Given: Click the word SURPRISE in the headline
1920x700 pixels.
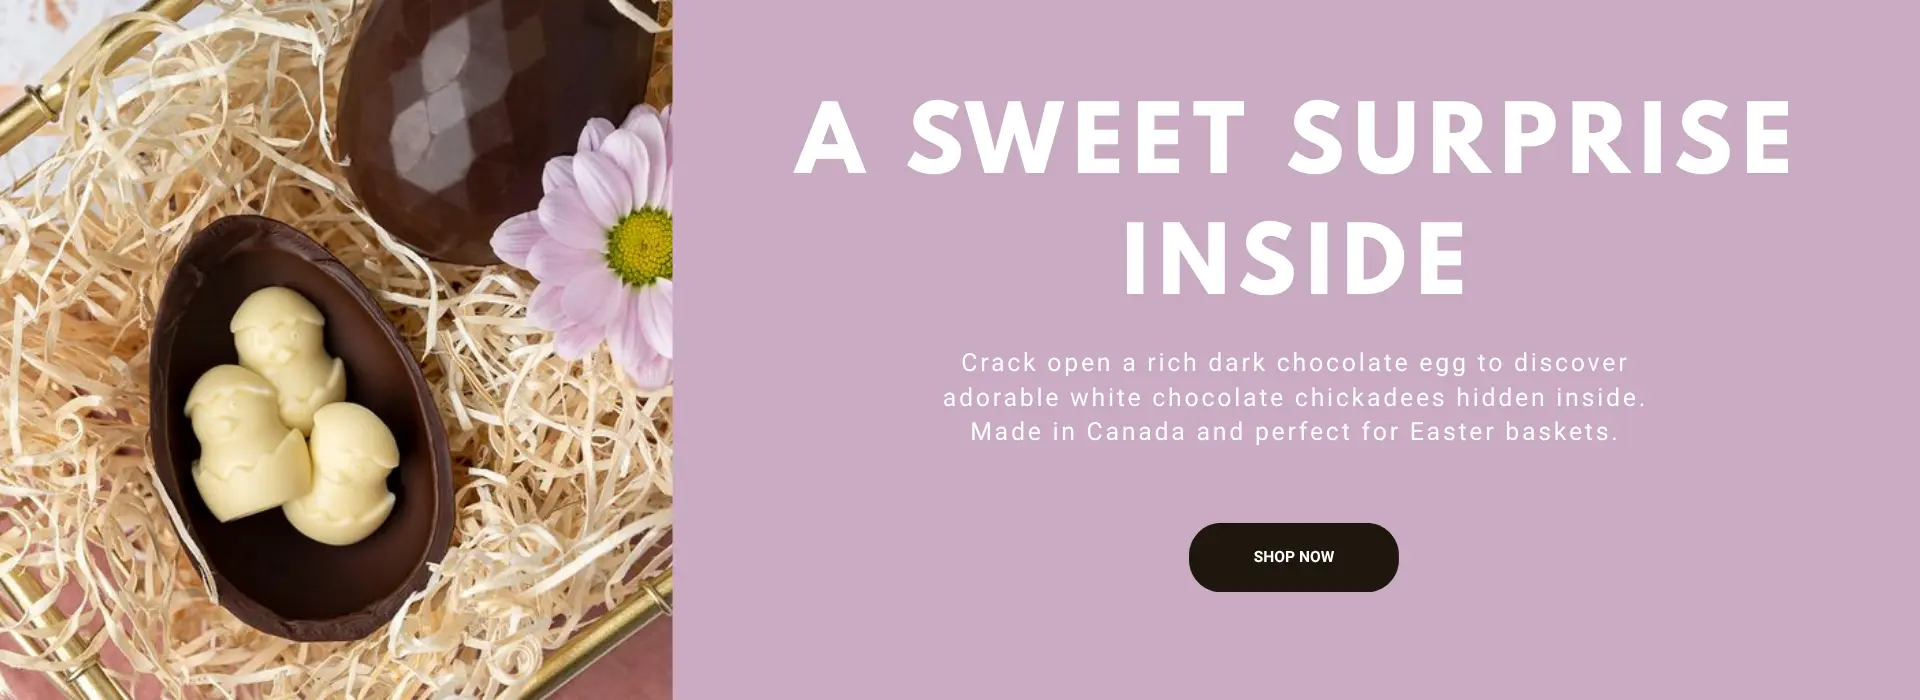Looking at the screenshot, I should click(x=1540, y=137).
